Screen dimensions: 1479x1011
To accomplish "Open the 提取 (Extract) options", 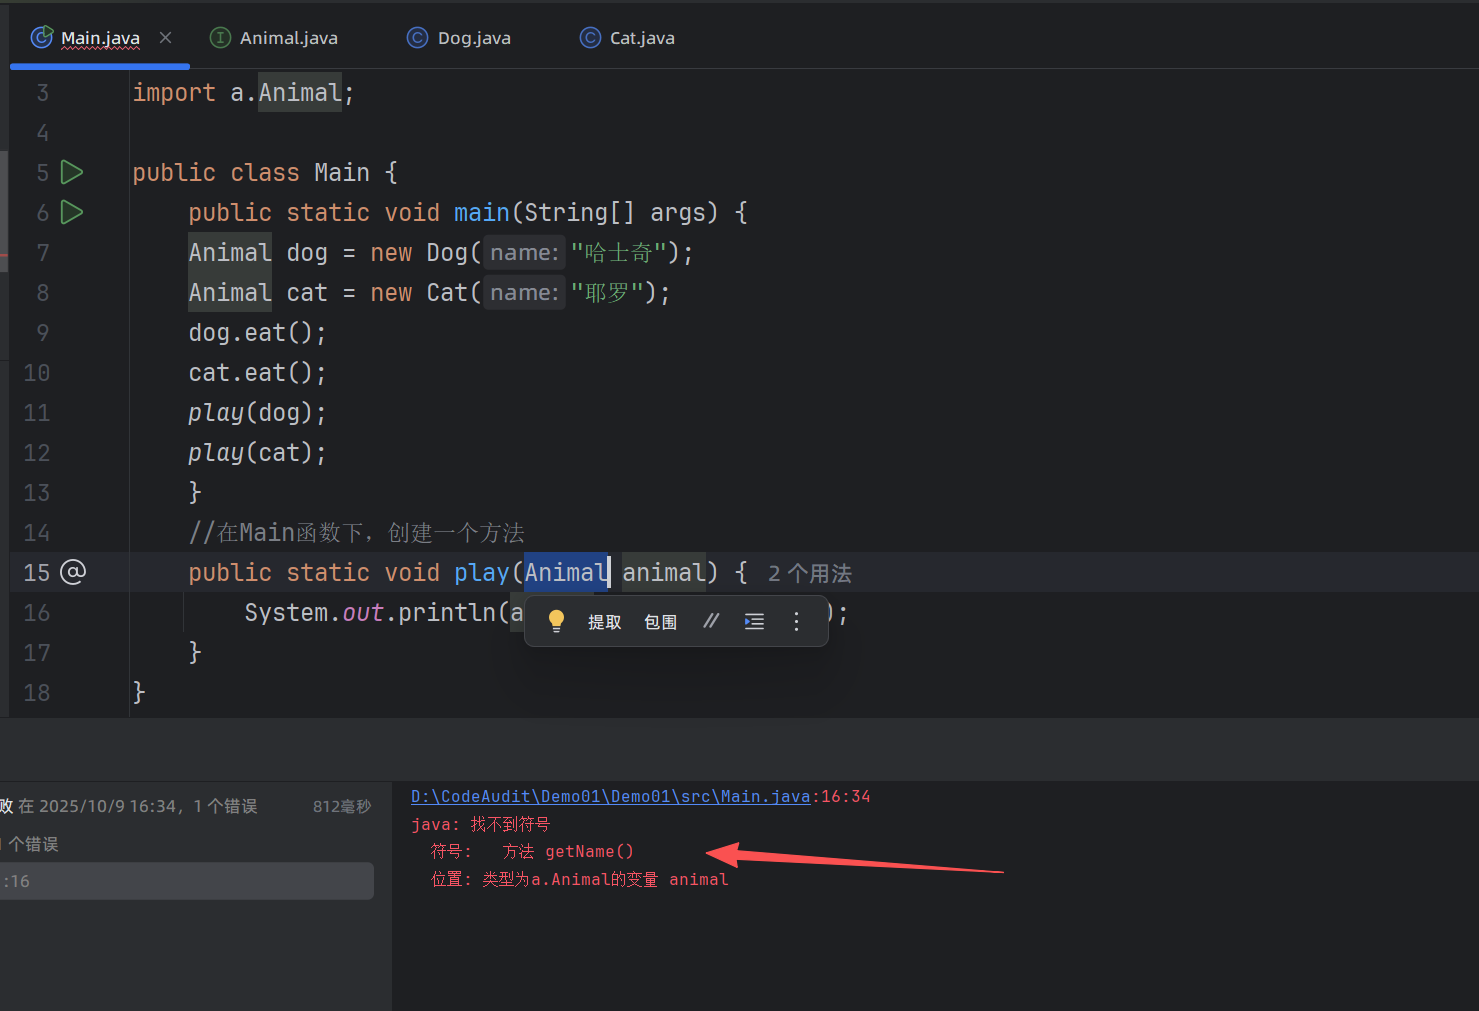I will (x=604, y=622).
